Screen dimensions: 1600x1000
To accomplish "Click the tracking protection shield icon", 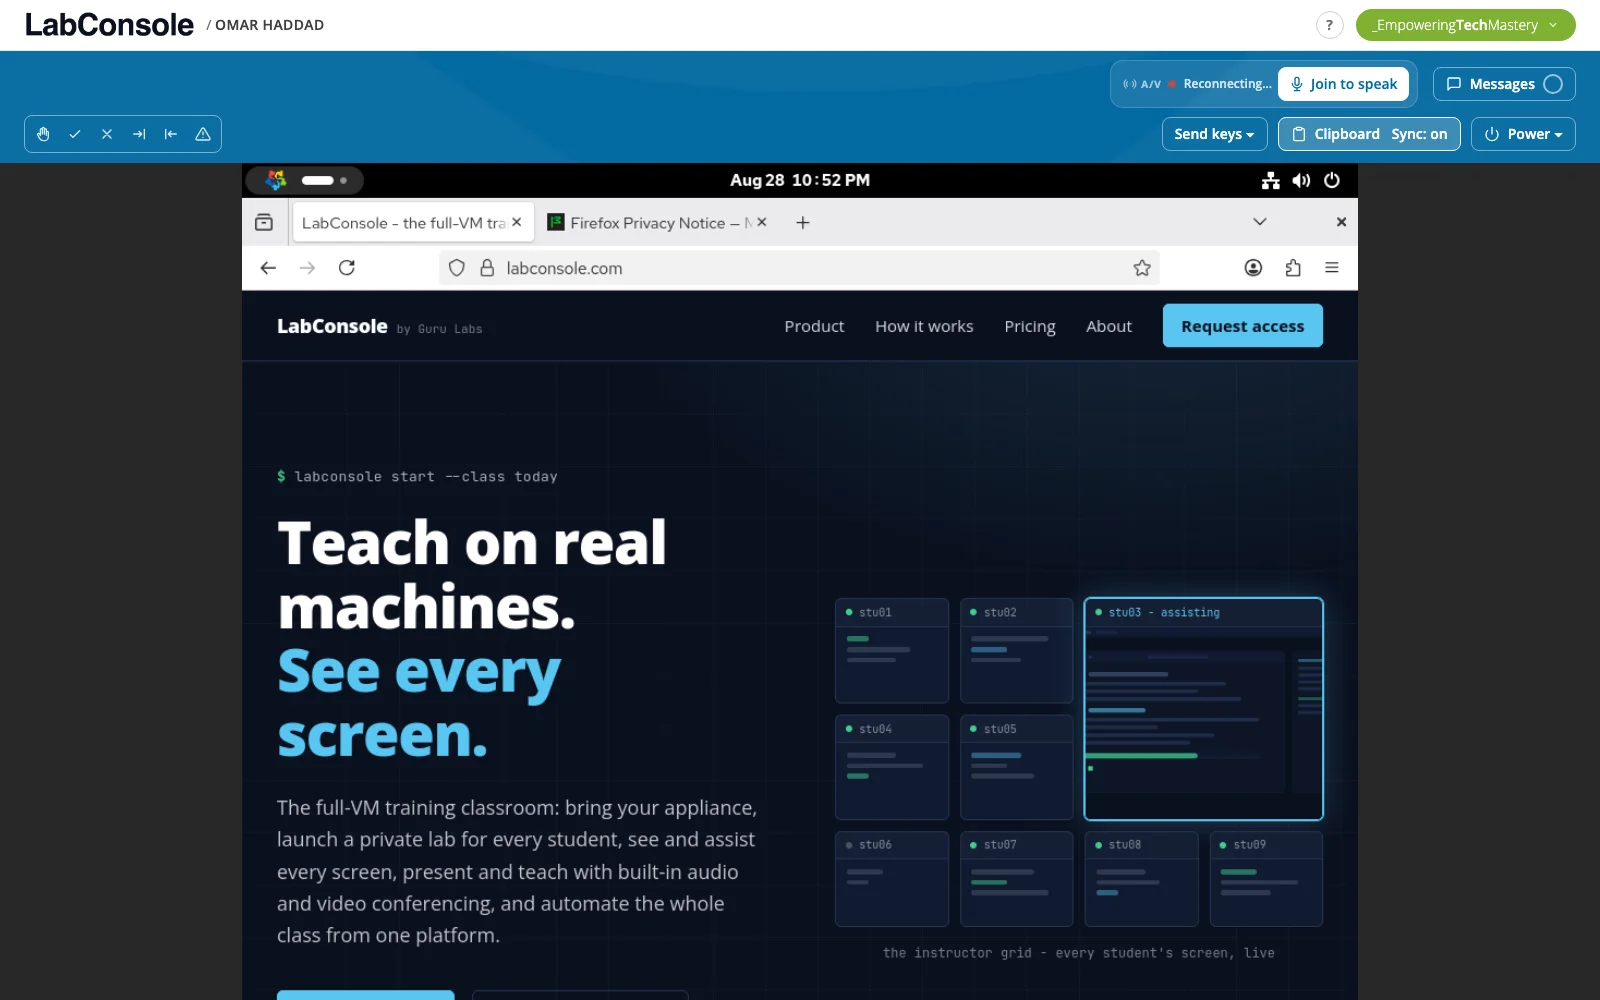I will (457, 268).
